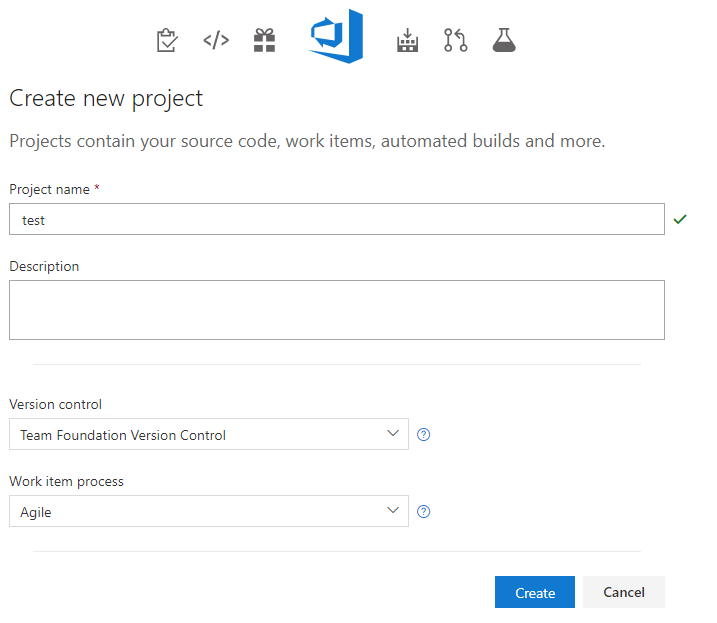Open help info for Work item process
This screenshot has height=623, width=717.
coord(423,511)
